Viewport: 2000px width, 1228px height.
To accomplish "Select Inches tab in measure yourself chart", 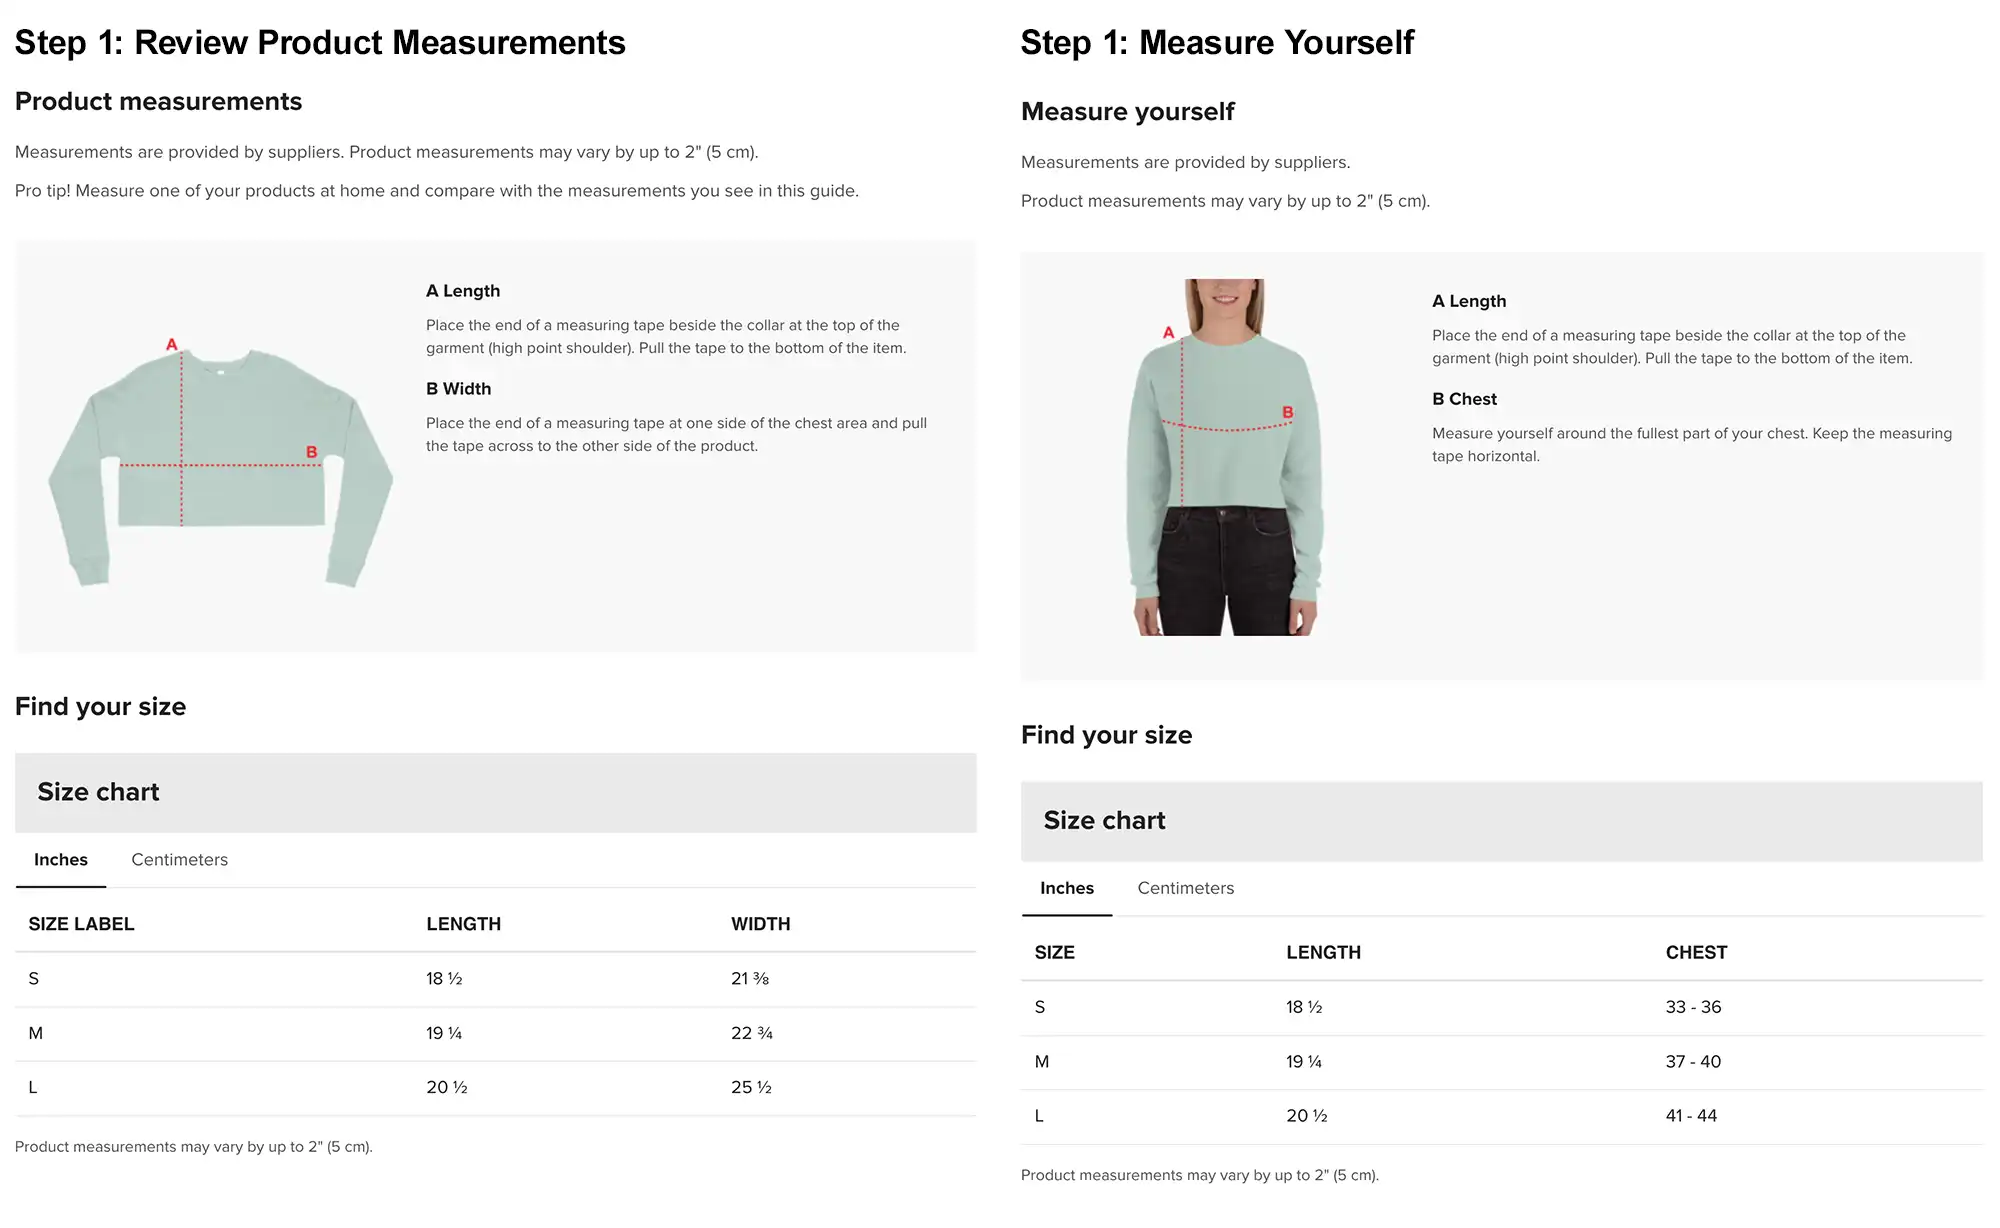I will (x=1066, y=888).
